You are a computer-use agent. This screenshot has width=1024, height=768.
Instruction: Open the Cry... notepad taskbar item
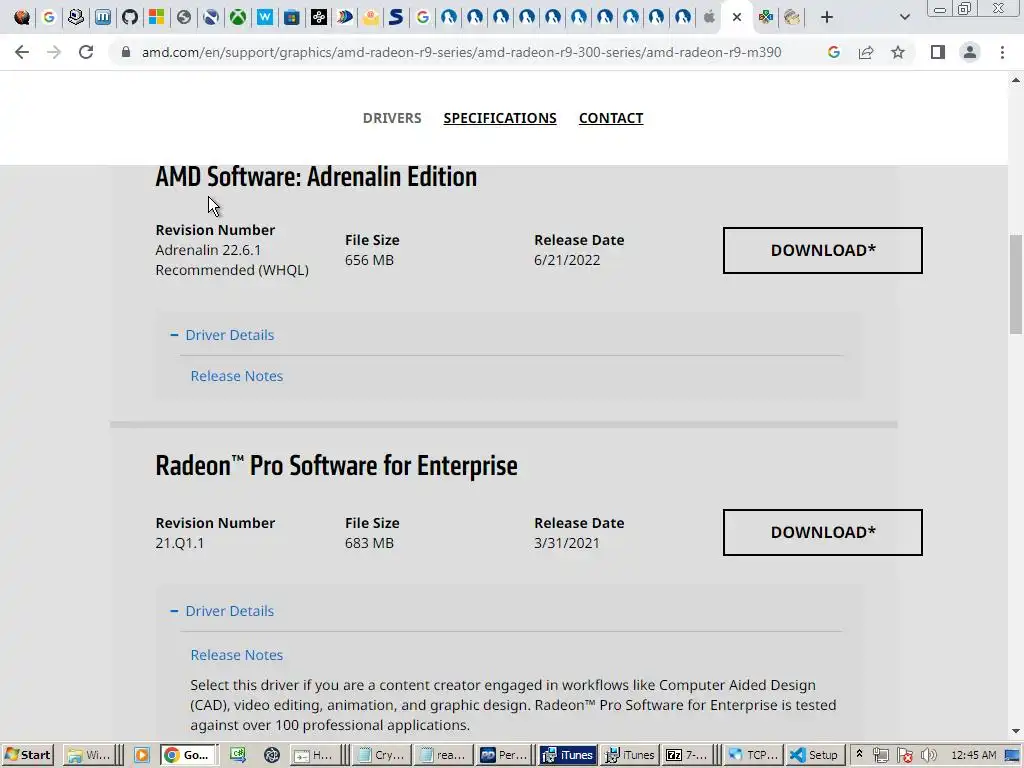coord(383,755)
